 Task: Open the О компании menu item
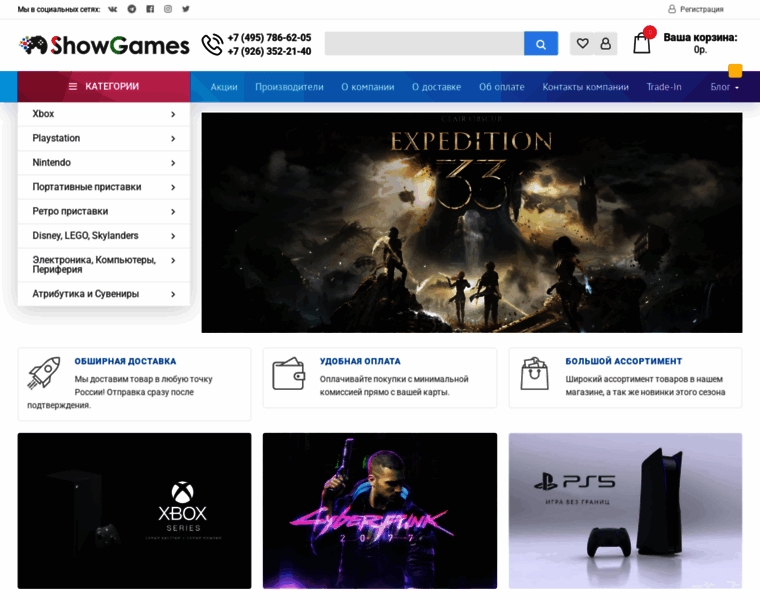pos(367,87)
